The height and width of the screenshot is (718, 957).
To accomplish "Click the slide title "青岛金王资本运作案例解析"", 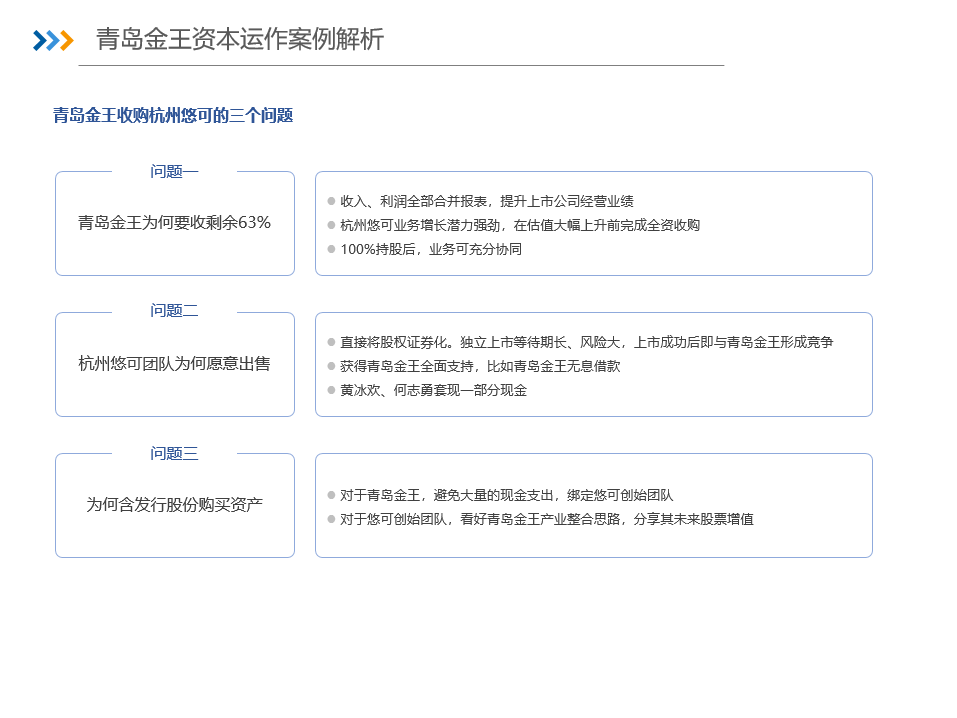I will point(240,40).
